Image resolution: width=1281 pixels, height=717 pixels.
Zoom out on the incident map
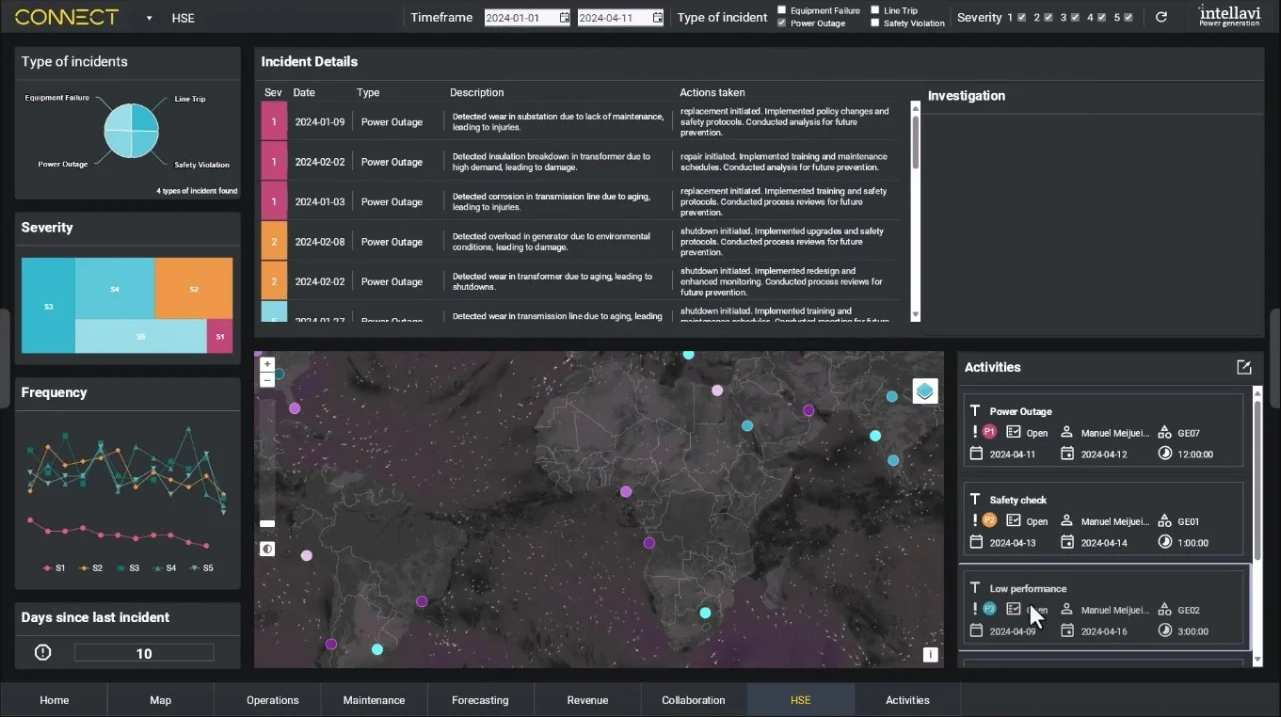click(x=267, y=380)
